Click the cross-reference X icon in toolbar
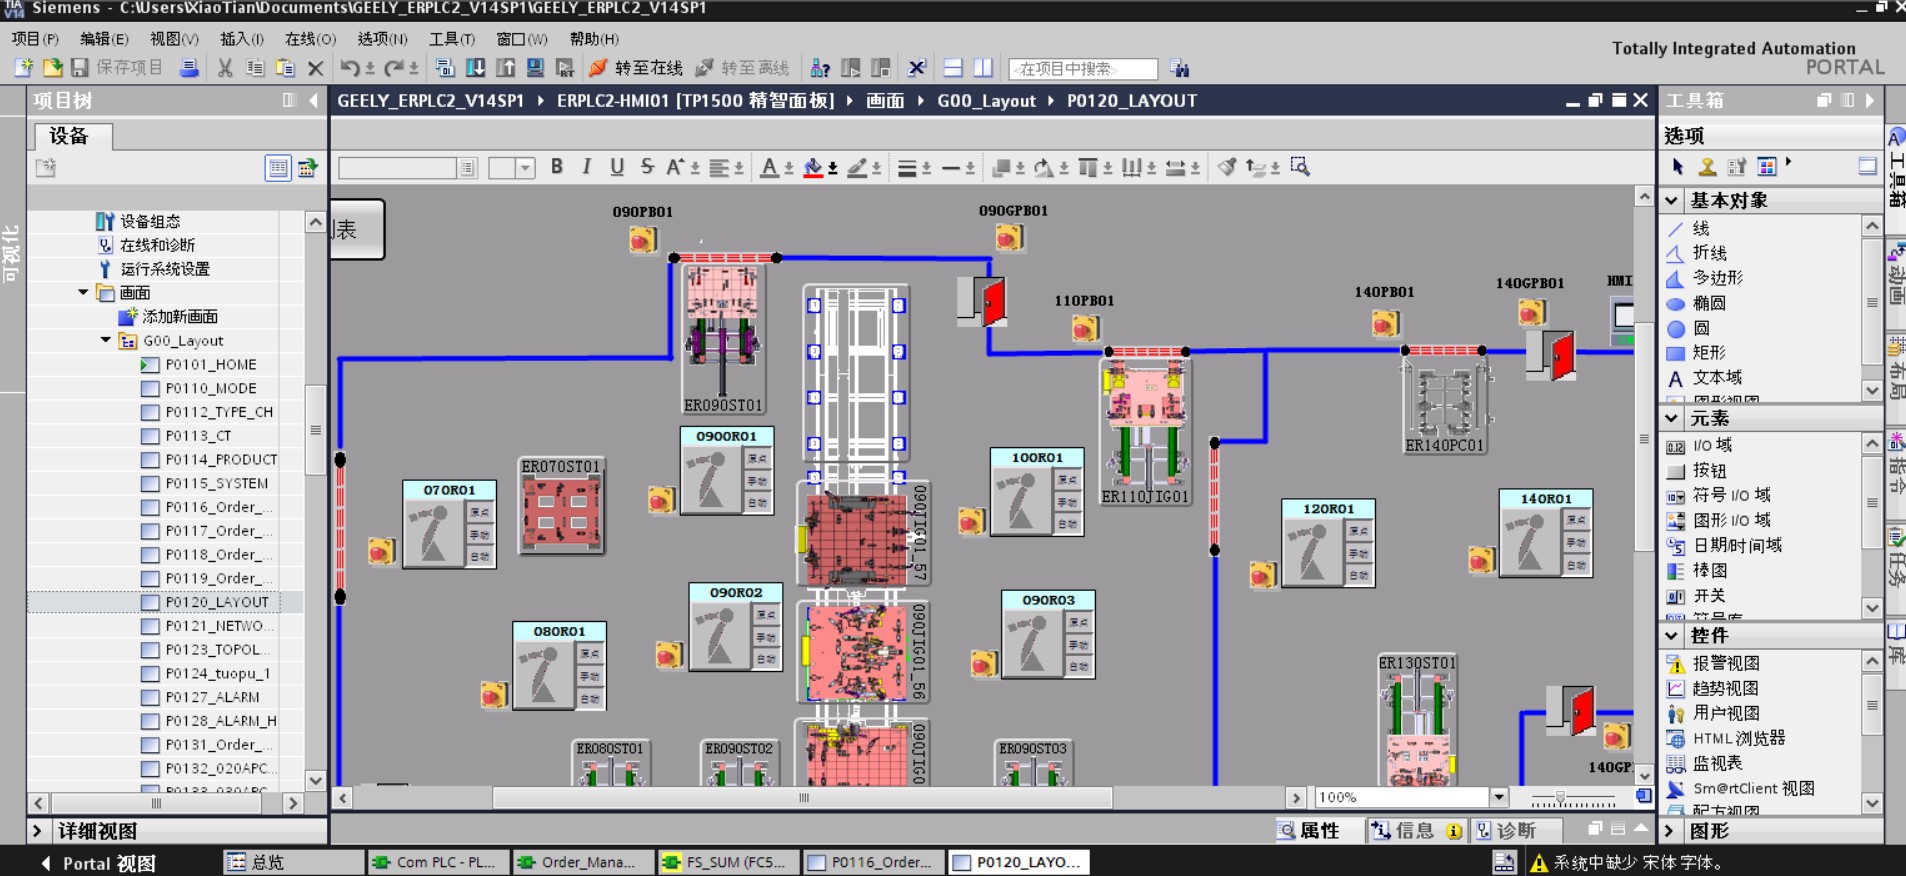Screen dimensions: 1906x876 [916, 68]
